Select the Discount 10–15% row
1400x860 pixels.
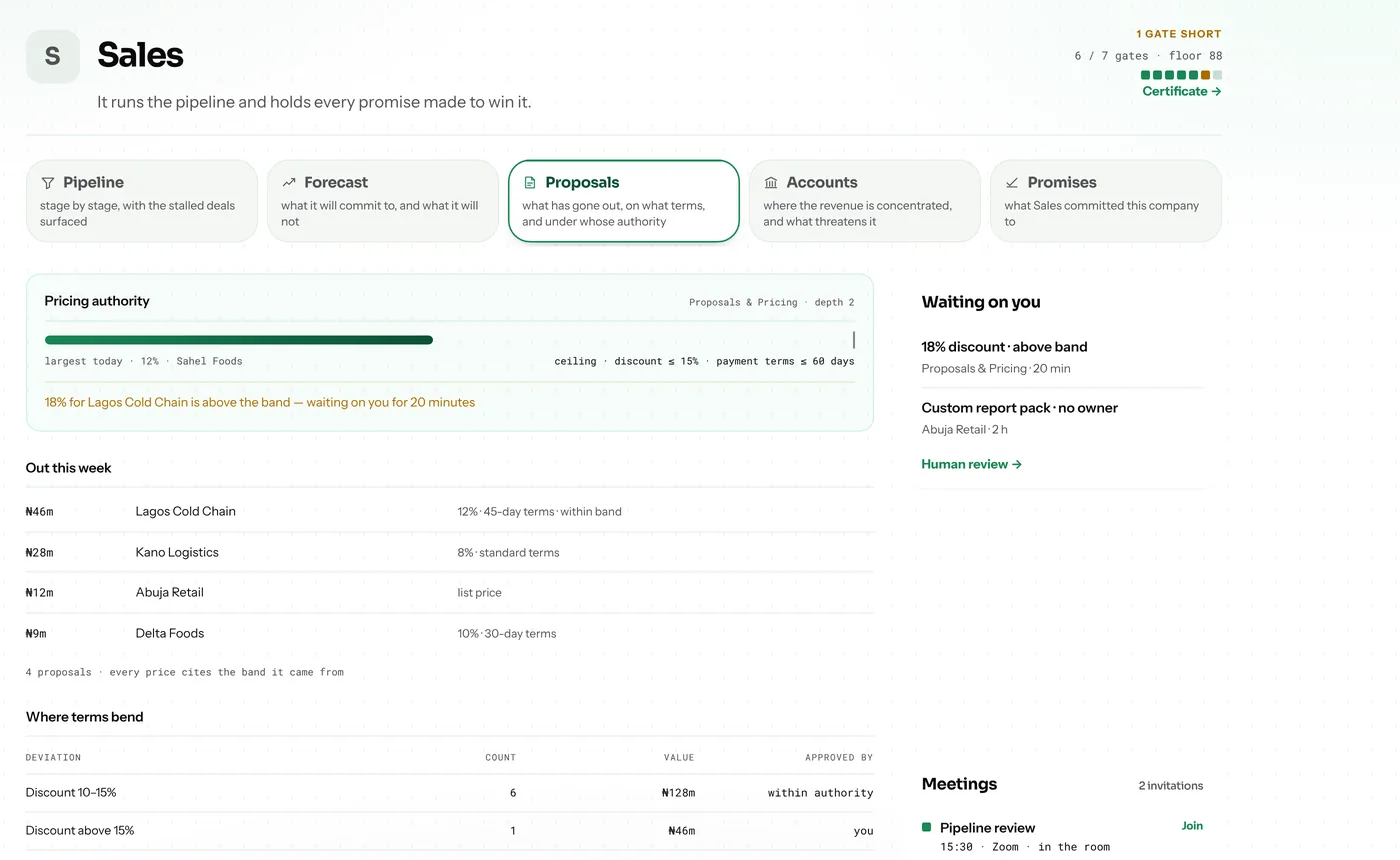click(x=450, y=792)
